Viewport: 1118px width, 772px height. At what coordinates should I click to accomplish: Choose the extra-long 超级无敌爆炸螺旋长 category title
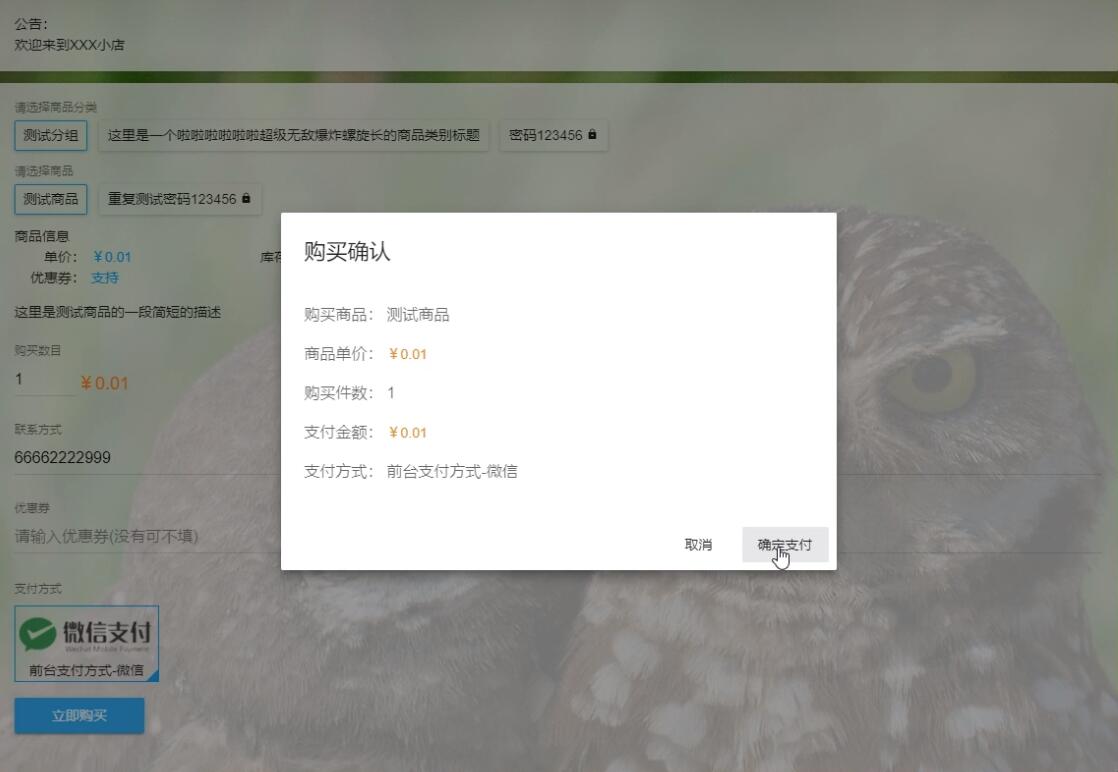coord(293,135)
